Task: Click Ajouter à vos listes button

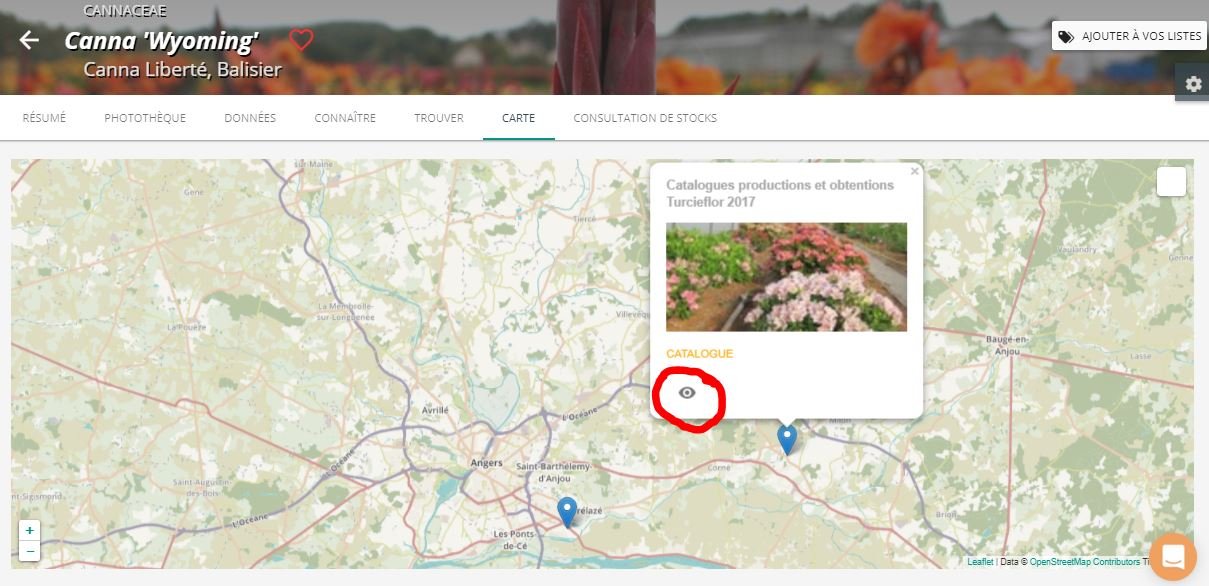Action: coord(1130,36)
